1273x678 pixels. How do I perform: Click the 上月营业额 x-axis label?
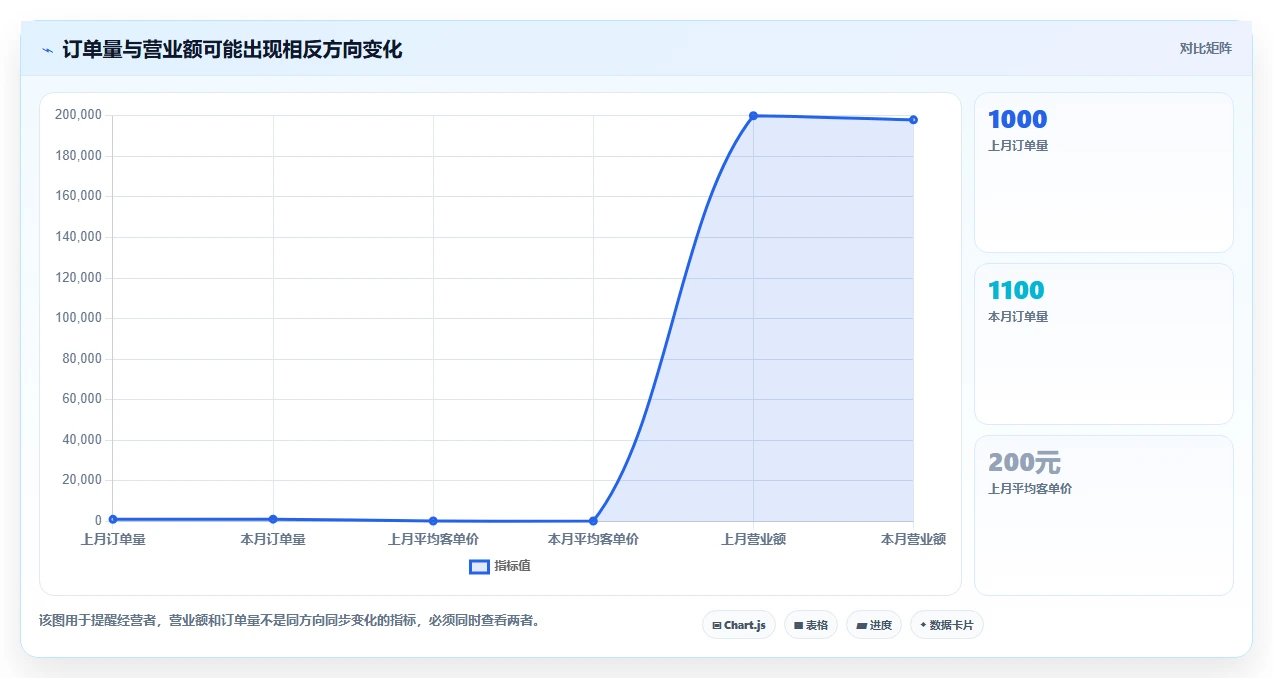[753, 540]
